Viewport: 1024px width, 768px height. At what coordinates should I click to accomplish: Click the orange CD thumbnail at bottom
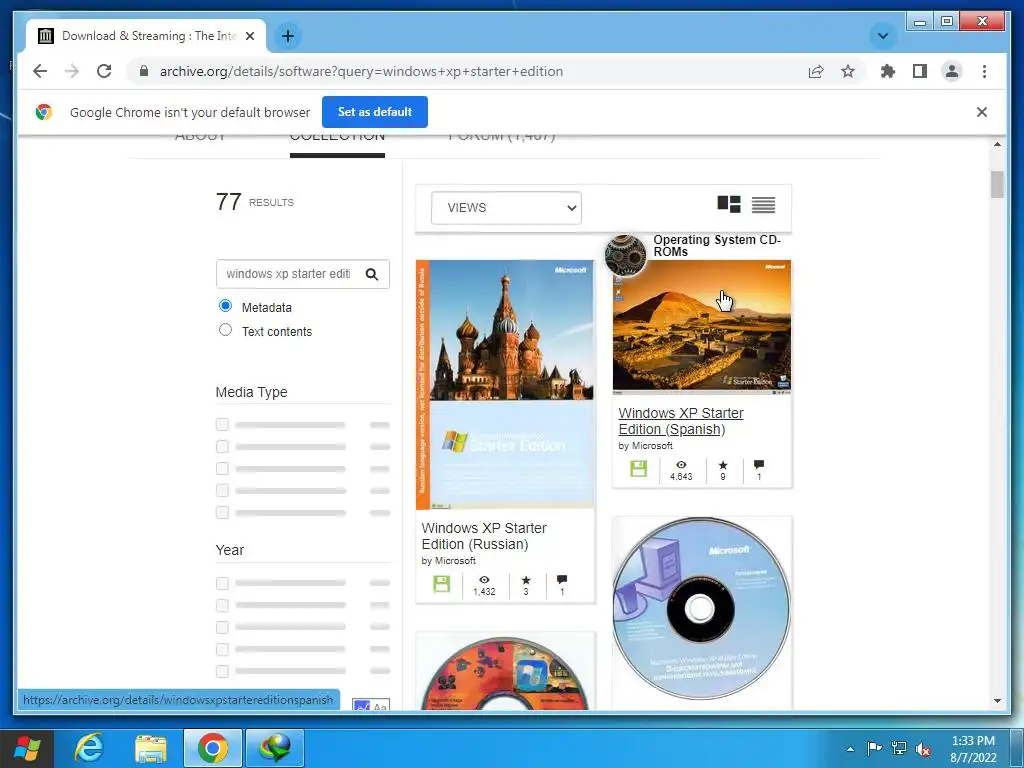click(505, 673)
